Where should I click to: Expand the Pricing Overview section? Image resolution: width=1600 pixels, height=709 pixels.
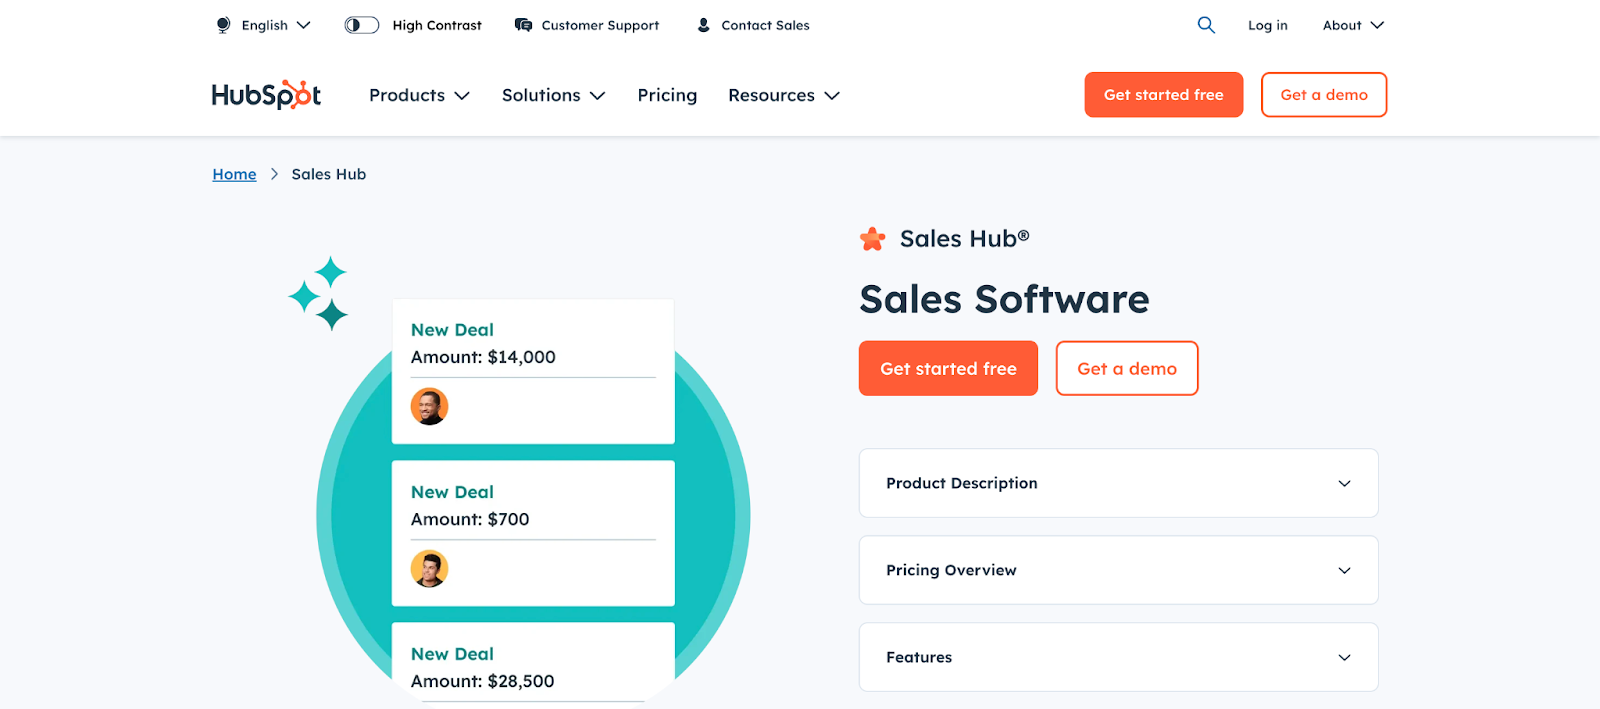pos(1118,570)
